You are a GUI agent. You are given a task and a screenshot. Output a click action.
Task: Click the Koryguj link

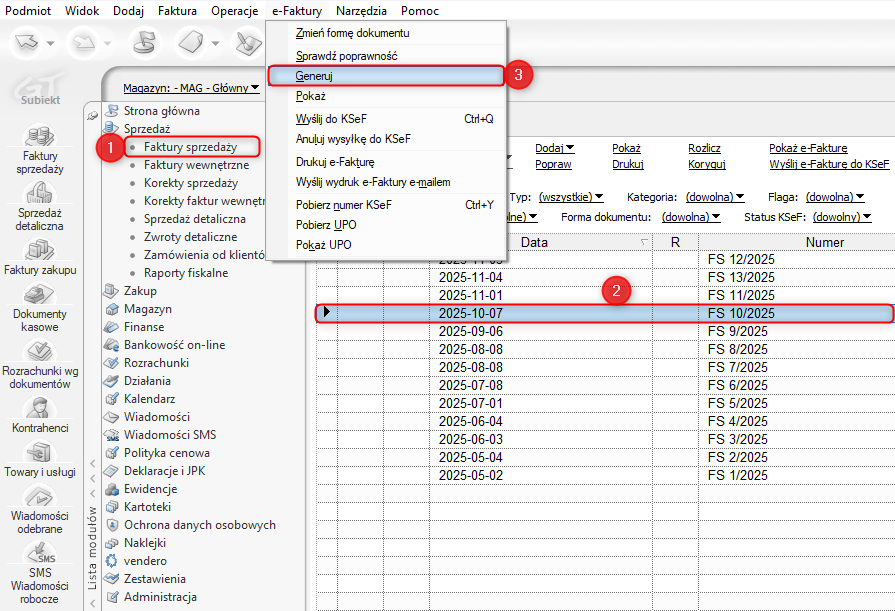click(x=706, y=164)
